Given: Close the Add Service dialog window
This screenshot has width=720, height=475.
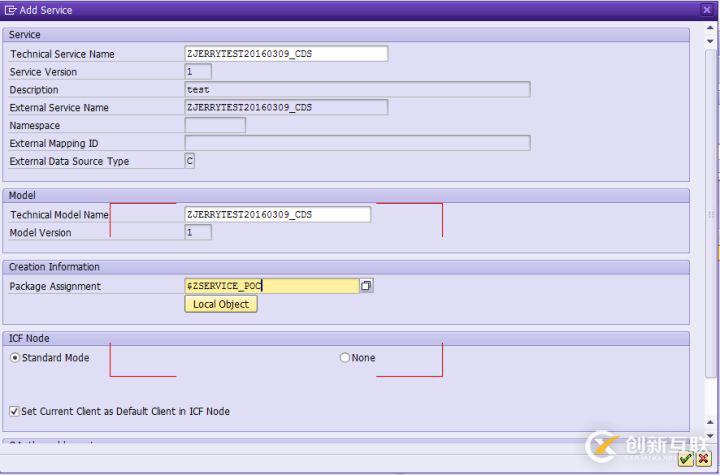Looking at the screenshot, I should tap(707, 10).
